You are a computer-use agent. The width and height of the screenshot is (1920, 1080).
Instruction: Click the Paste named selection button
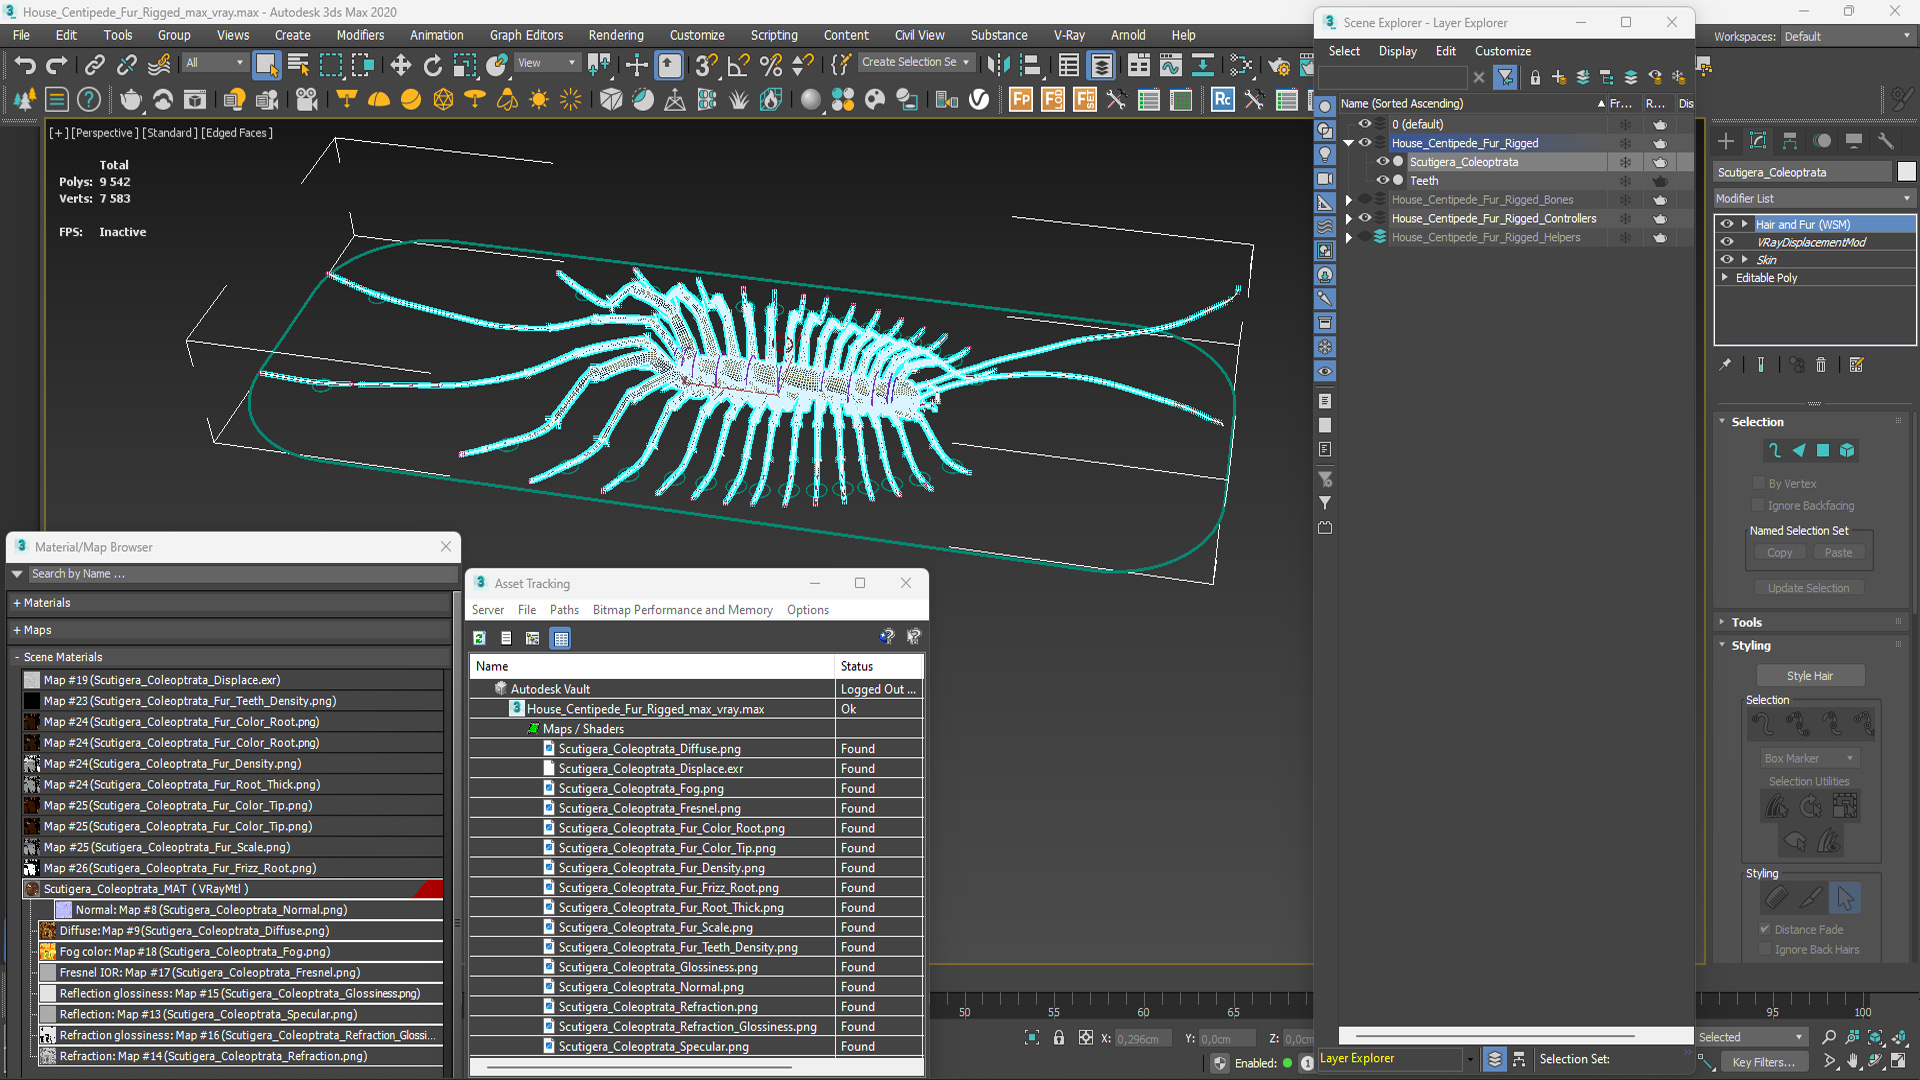click(1838, 553)
